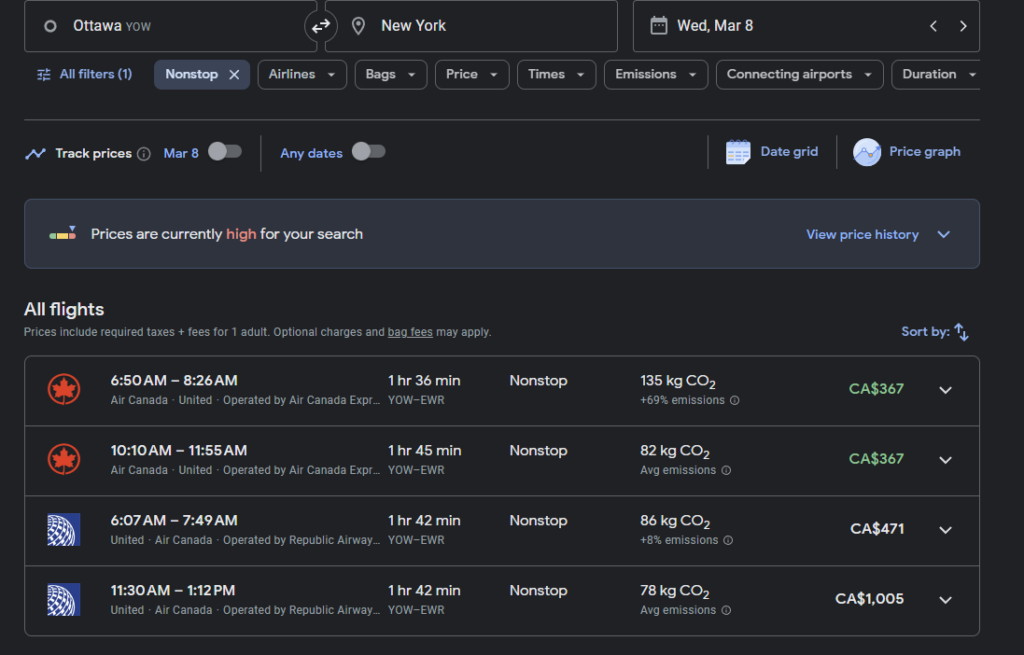The image size is (1024, 655).
Task: Click the New York destination field
Action: click(x=470, y=26)
